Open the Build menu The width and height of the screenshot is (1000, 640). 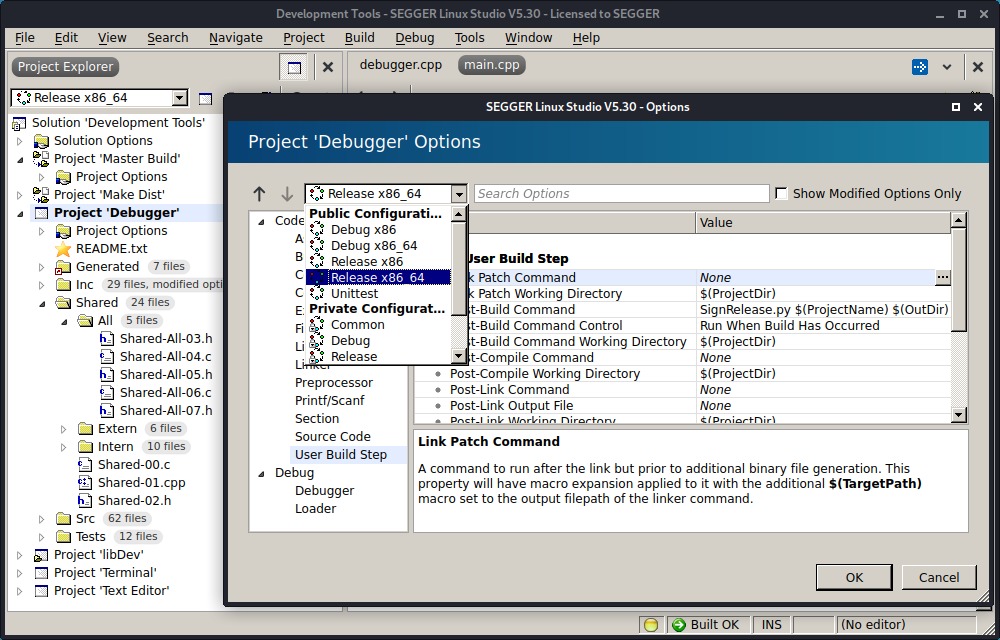click(x=360, y=38)
